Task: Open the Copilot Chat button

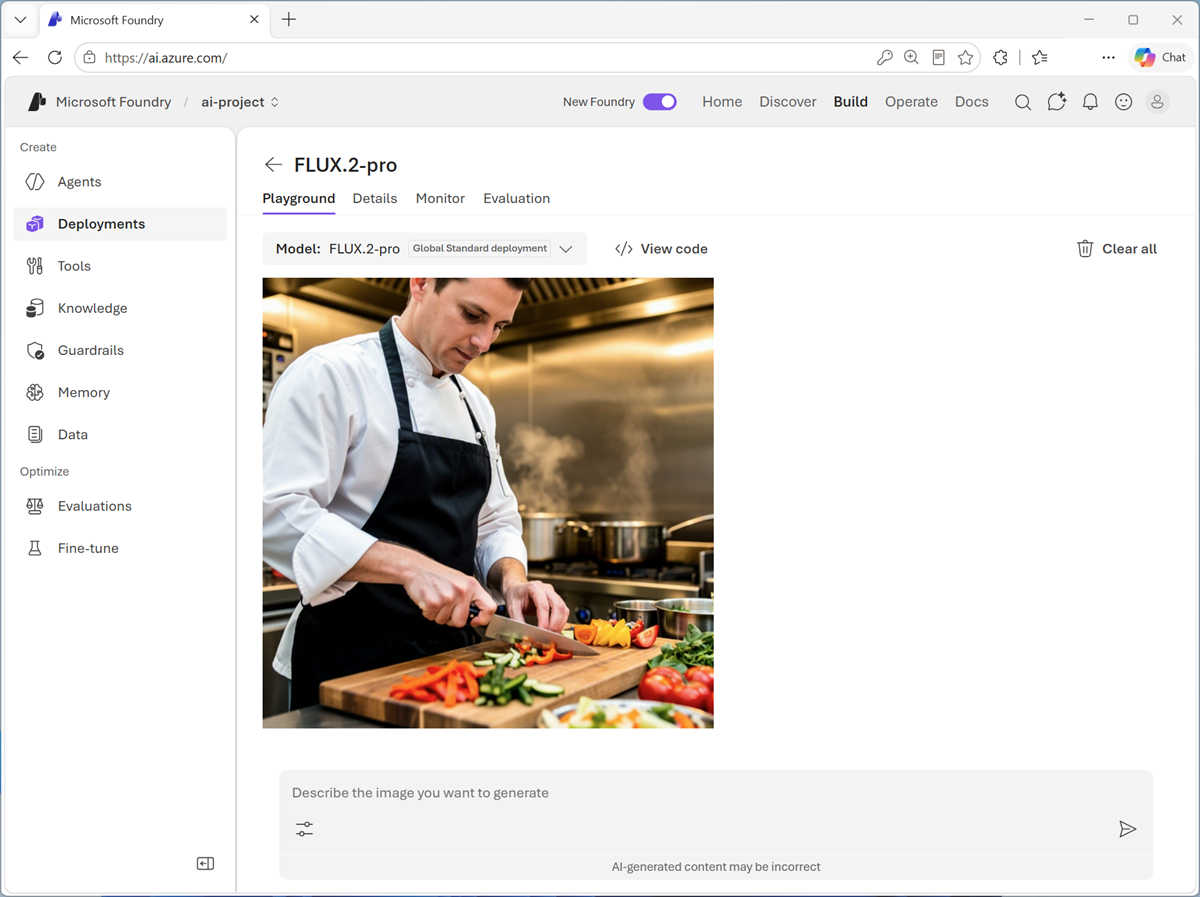Action: 1161,58
